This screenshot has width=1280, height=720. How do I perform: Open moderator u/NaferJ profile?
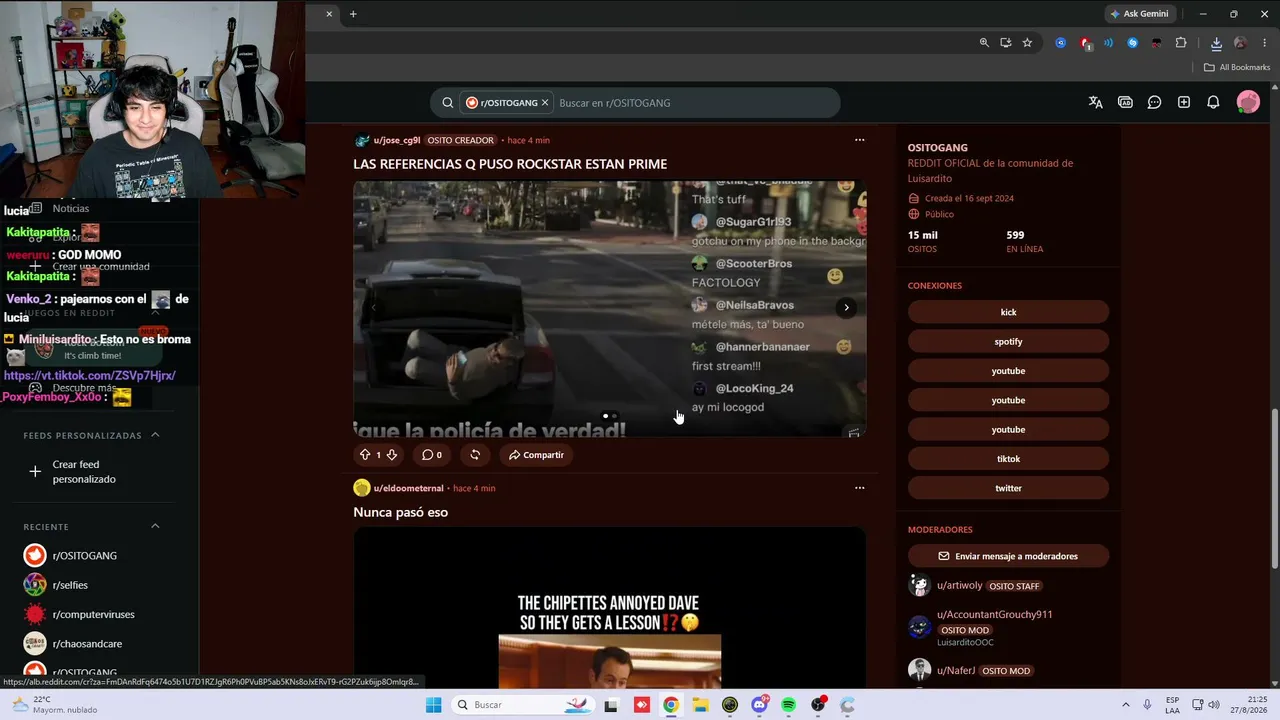(955, 671)
